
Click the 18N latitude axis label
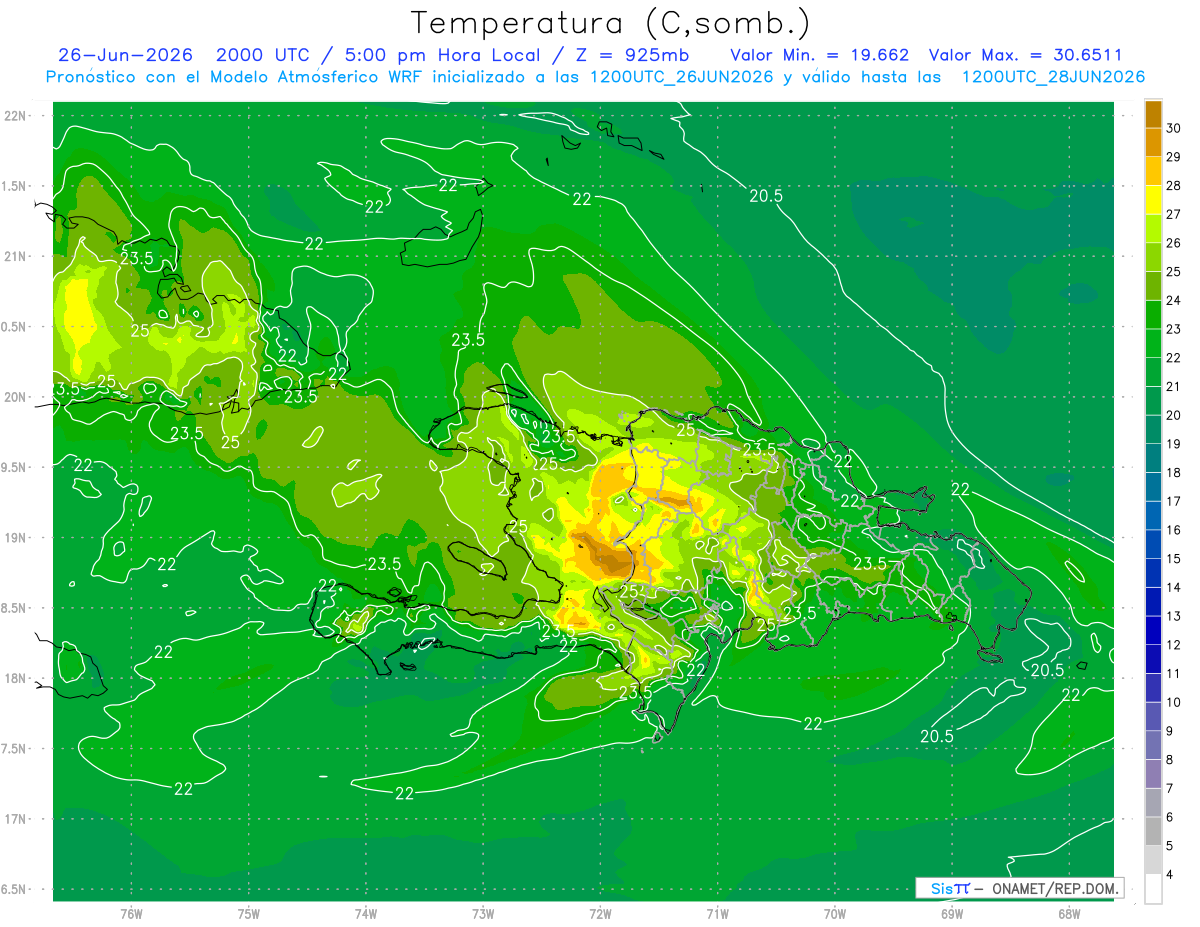(x=16, y=678)
